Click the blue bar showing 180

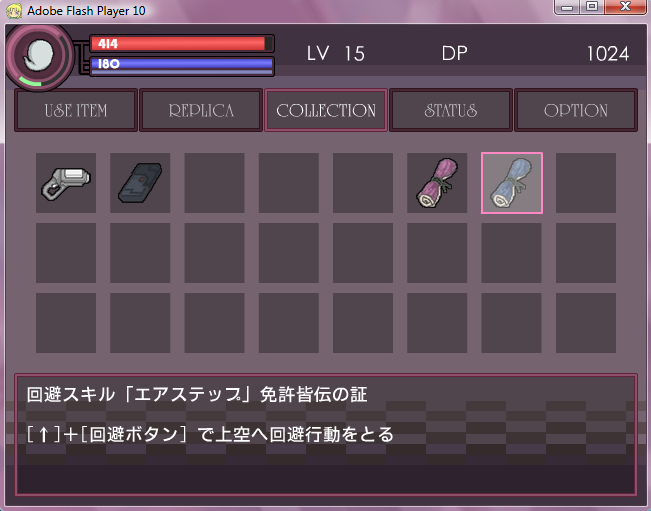(182, 66)
